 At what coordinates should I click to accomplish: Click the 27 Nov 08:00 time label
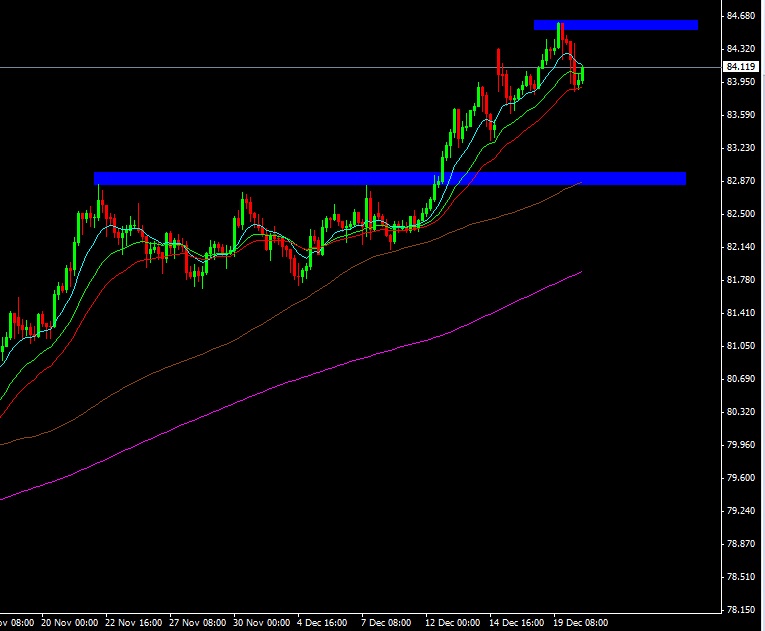tap(198, 623)
